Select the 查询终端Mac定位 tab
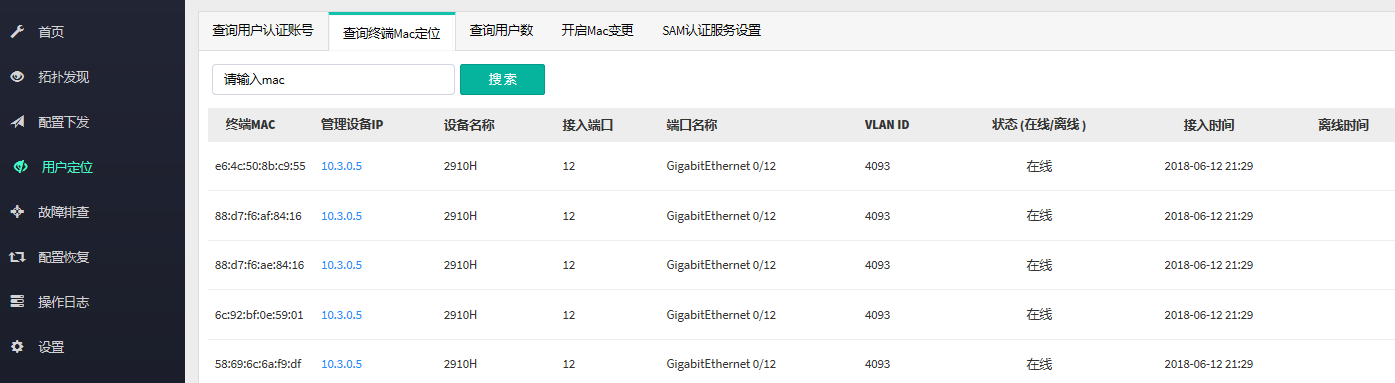This screenshot has width=1395, height=383. 392,31
